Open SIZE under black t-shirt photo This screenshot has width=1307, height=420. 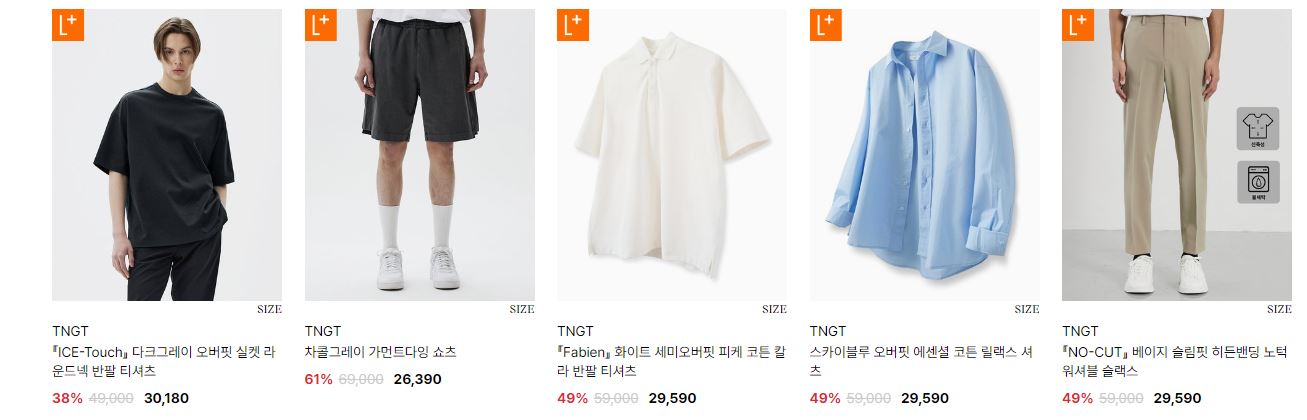point(269,309)
